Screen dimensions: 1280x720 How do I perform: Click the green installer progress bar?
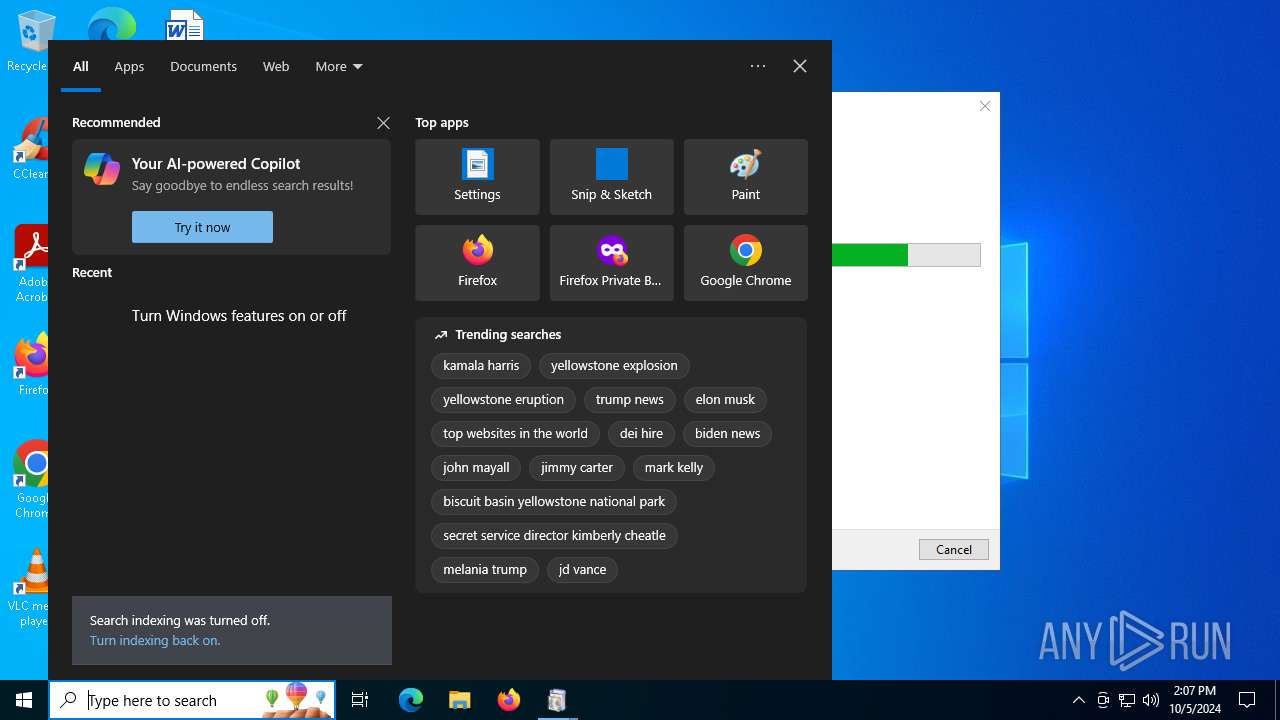(906, 255)
